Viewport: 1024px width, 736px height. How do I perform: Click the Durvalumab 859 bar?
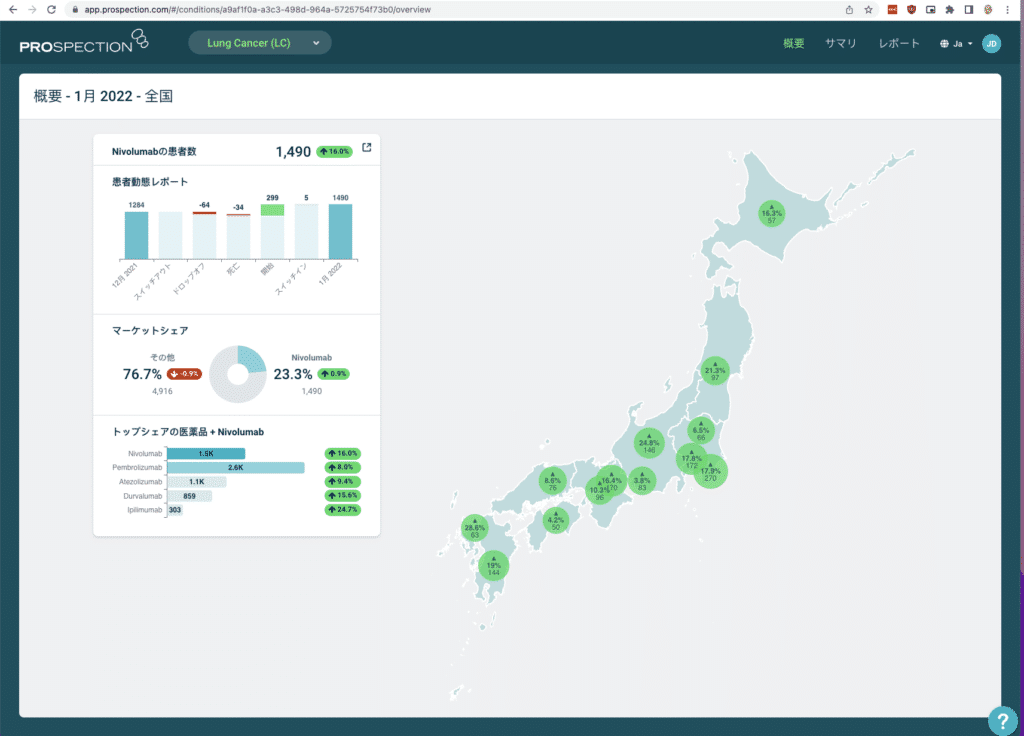(x=189, y=496)
